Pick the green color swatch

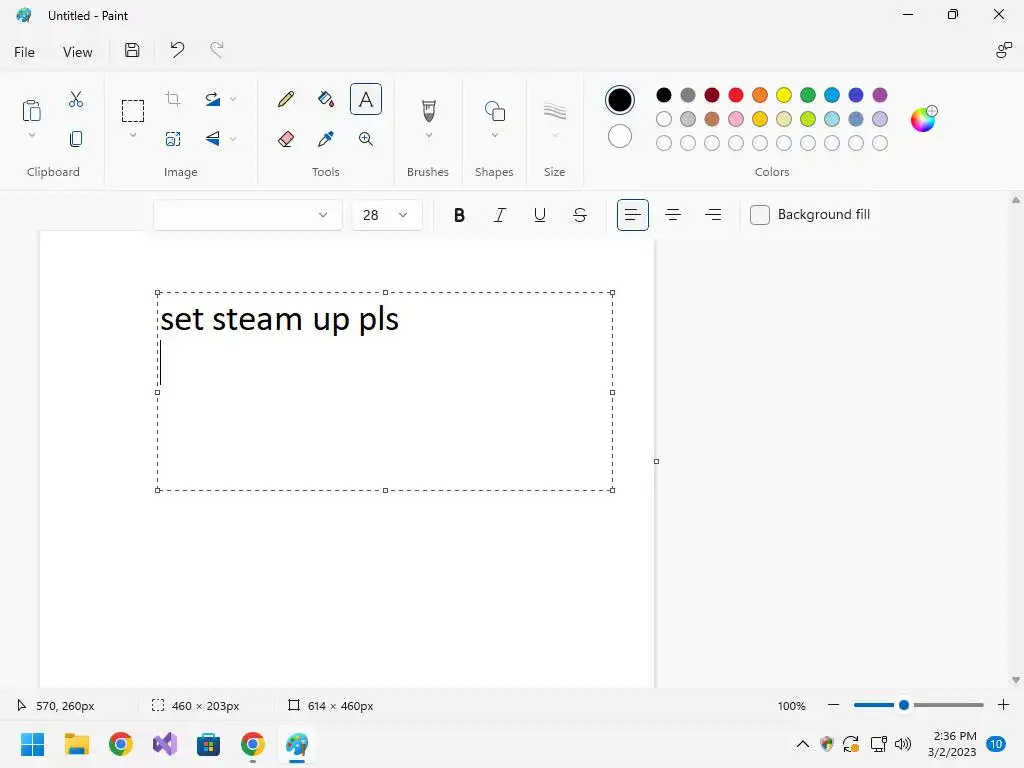point(808,95)
